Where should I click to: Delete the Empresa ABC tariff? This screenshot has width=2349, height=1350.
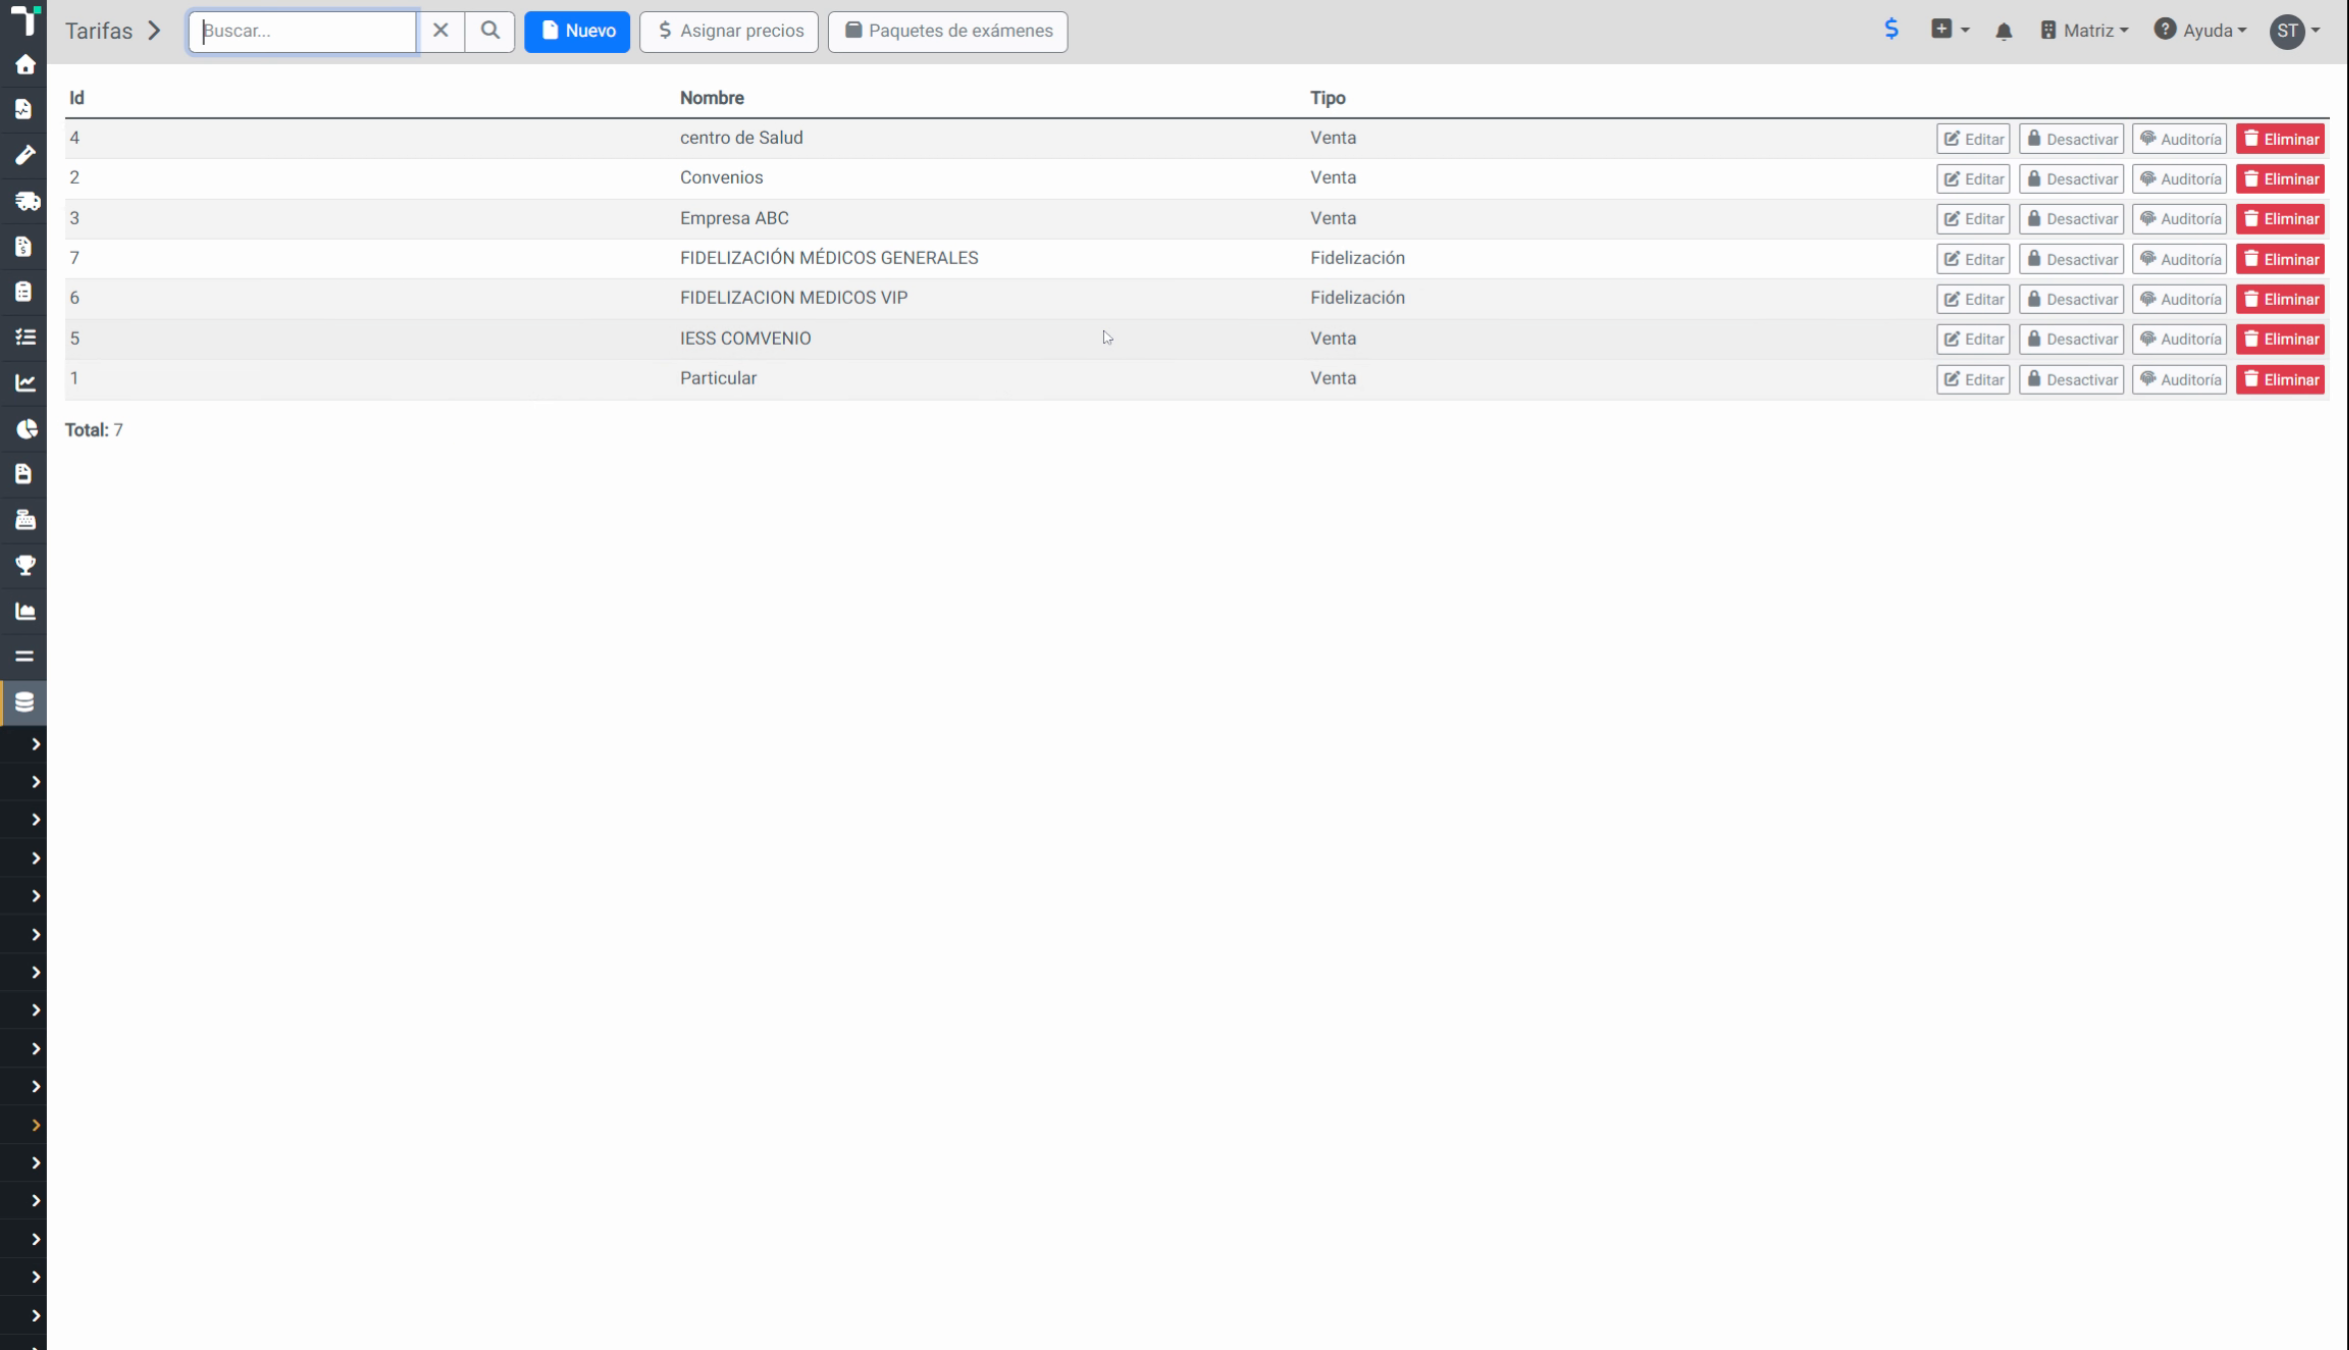pyautogui.click(x=2280, y=219)
